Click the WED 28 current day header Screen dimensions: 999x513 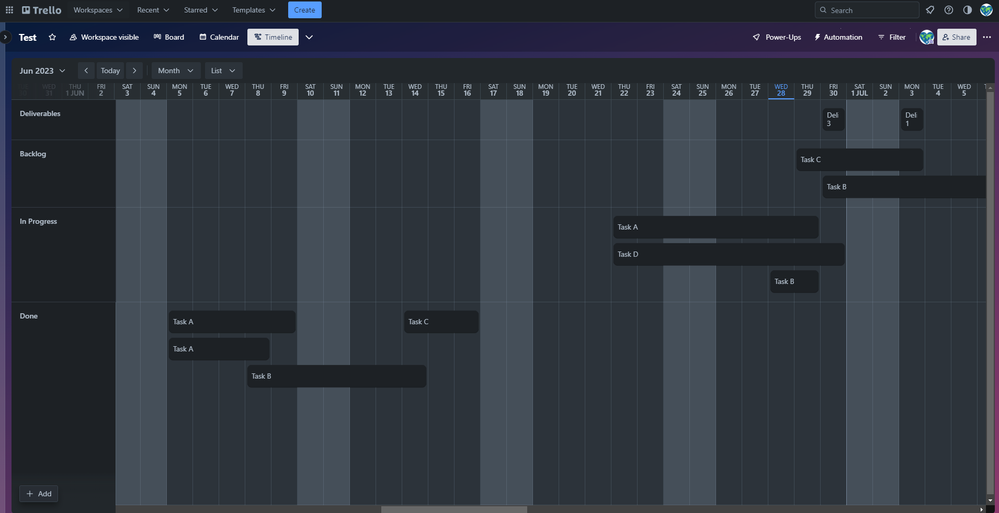(x=781, y=90)
